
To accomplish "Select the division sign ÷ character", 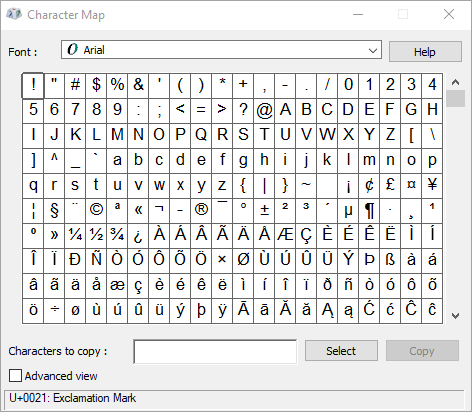I will click(54, 311).
